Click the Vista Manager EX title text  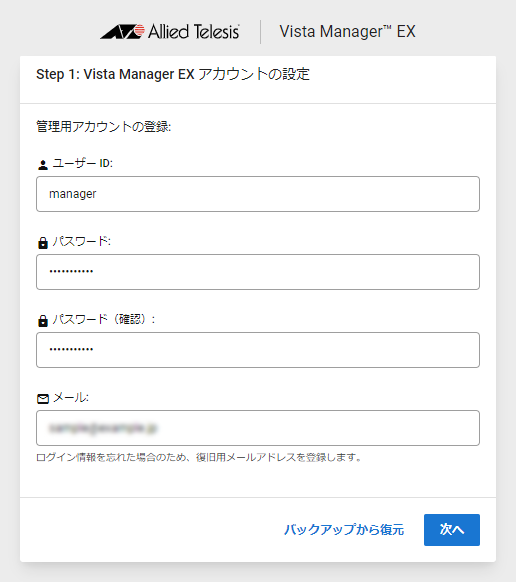[x=347, y=32]
